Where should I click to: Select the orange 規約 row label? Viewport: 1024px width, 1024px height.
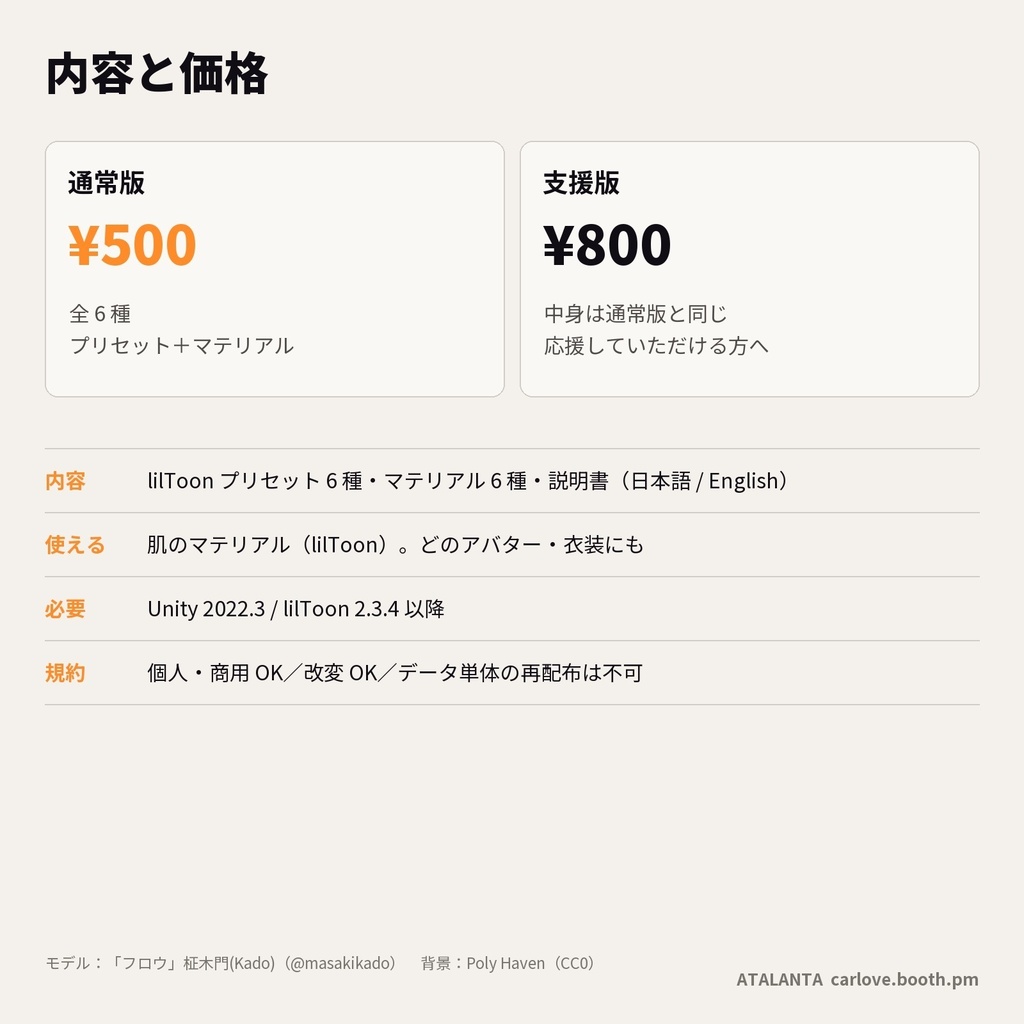pos(65,673)
